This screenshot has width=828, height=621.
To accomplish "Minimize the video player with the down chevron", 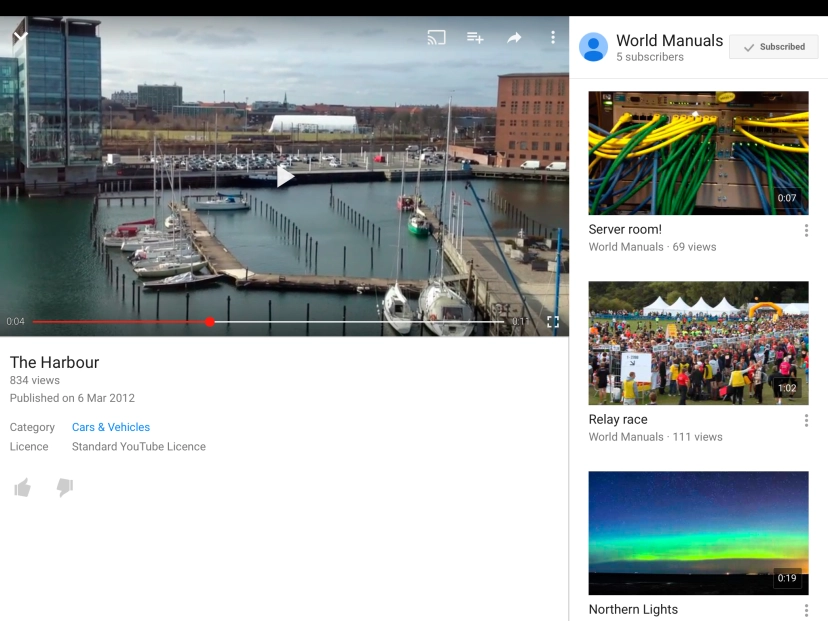I will pyautogui.click(x=20, y=36).
